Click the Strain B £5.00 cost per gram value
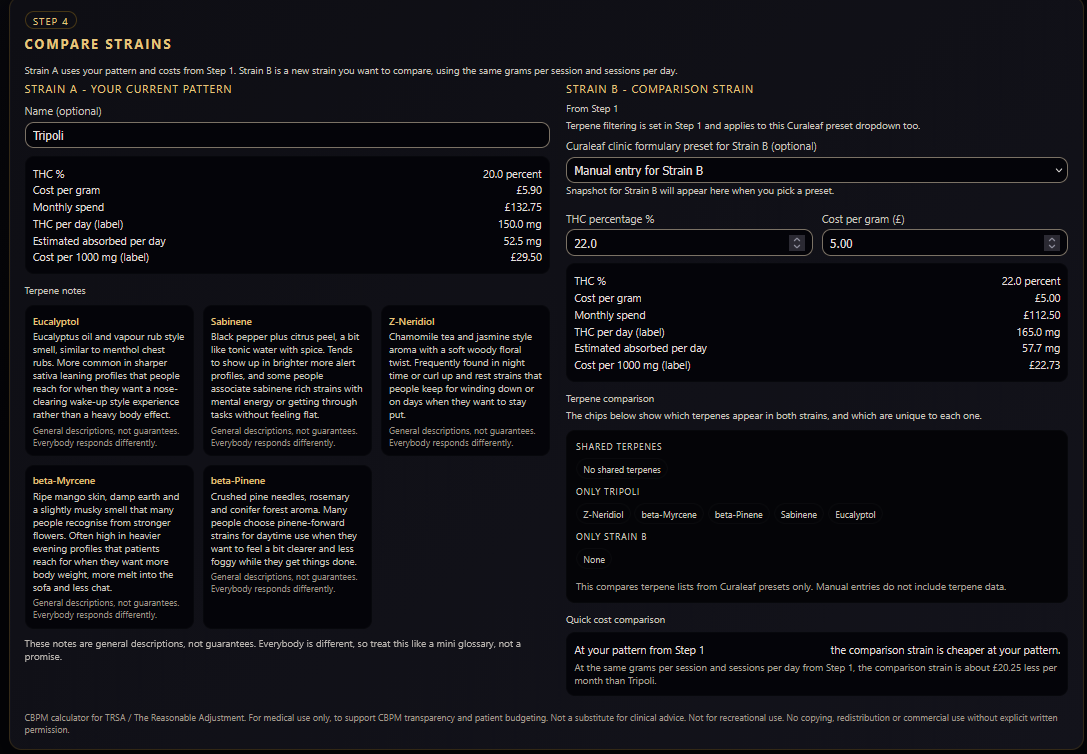1087x754 pixels. (1047, 298)
